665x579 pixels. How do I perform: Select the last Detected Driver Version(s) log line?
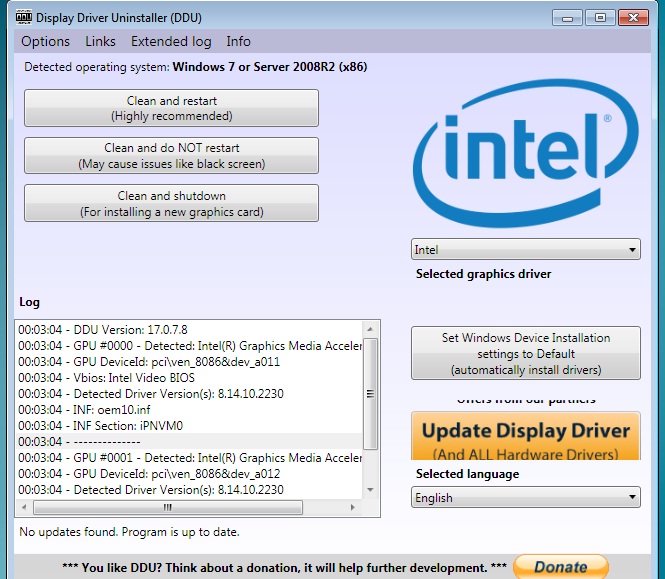[x=190, y=489]
